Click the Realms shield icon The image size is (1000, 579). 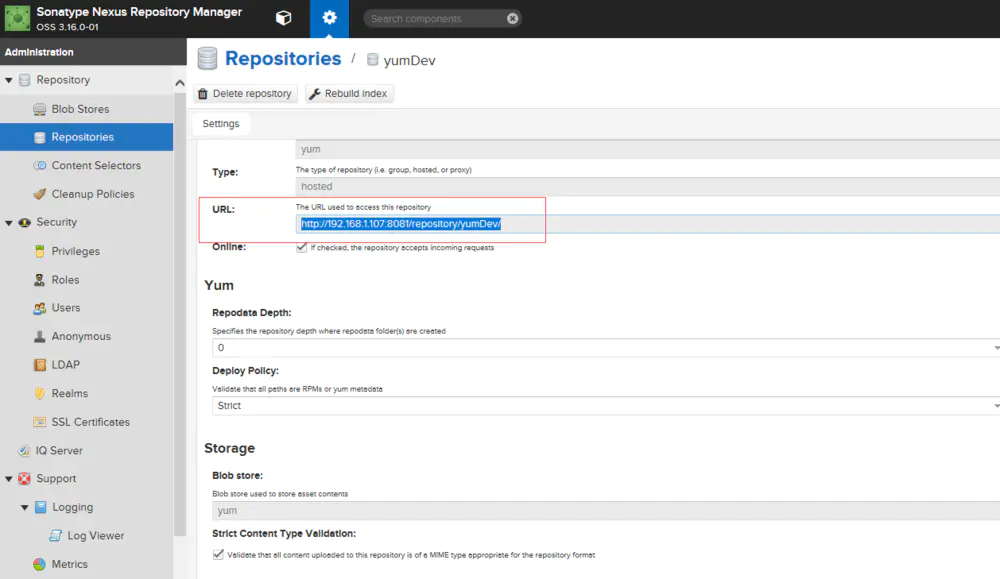[40, 393]
